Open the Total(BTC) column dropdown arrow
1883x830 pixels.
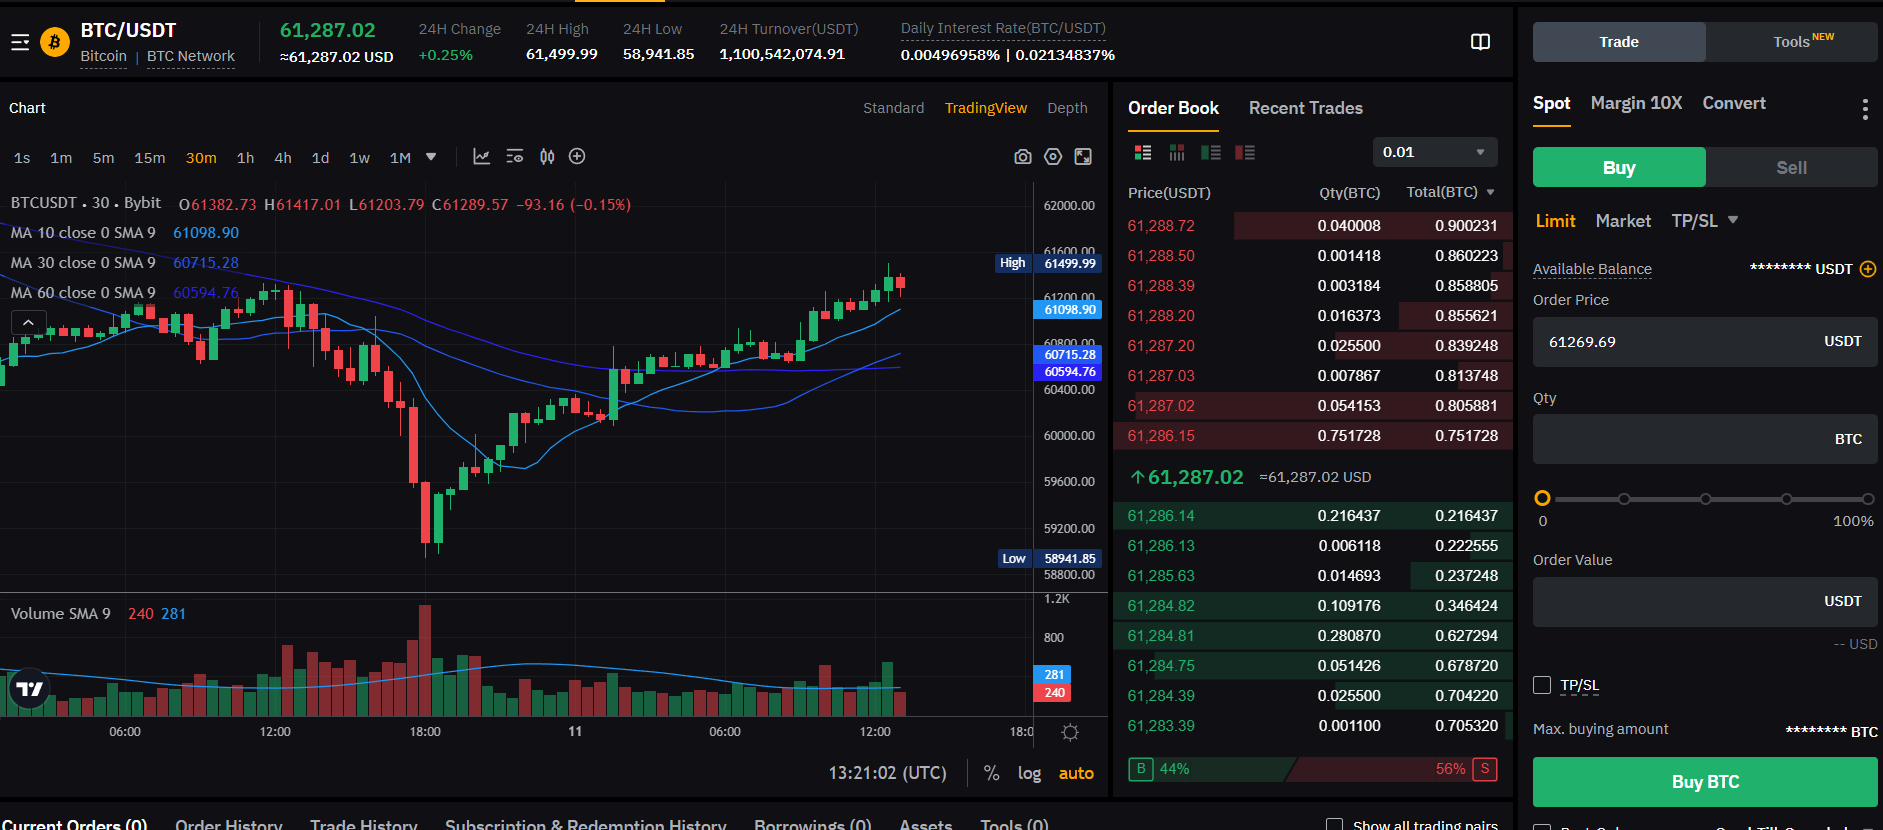pos(1490,192)
